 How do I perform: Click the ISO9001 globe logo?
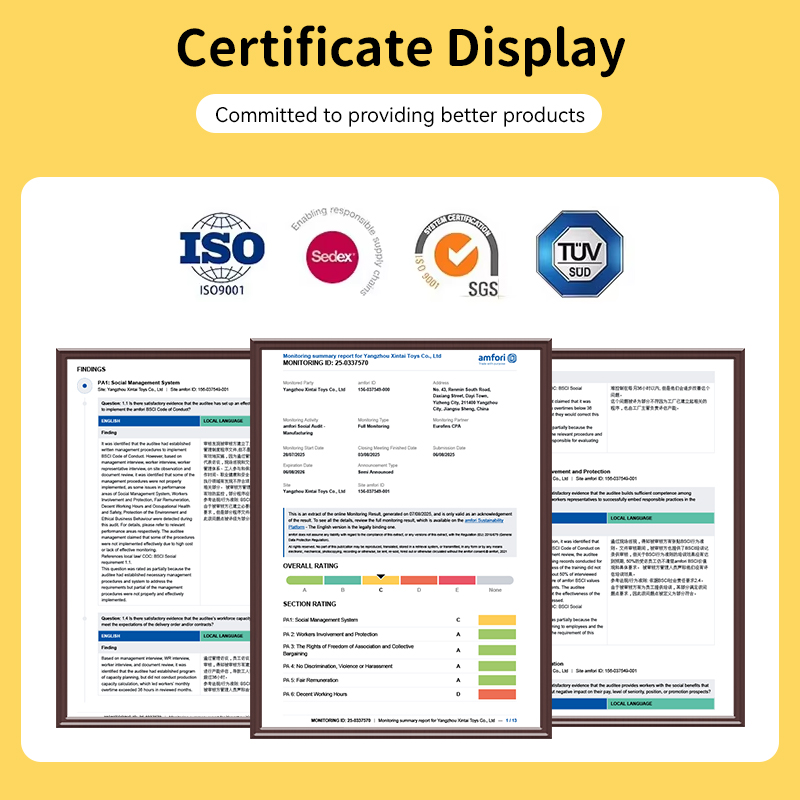point(222,254)
